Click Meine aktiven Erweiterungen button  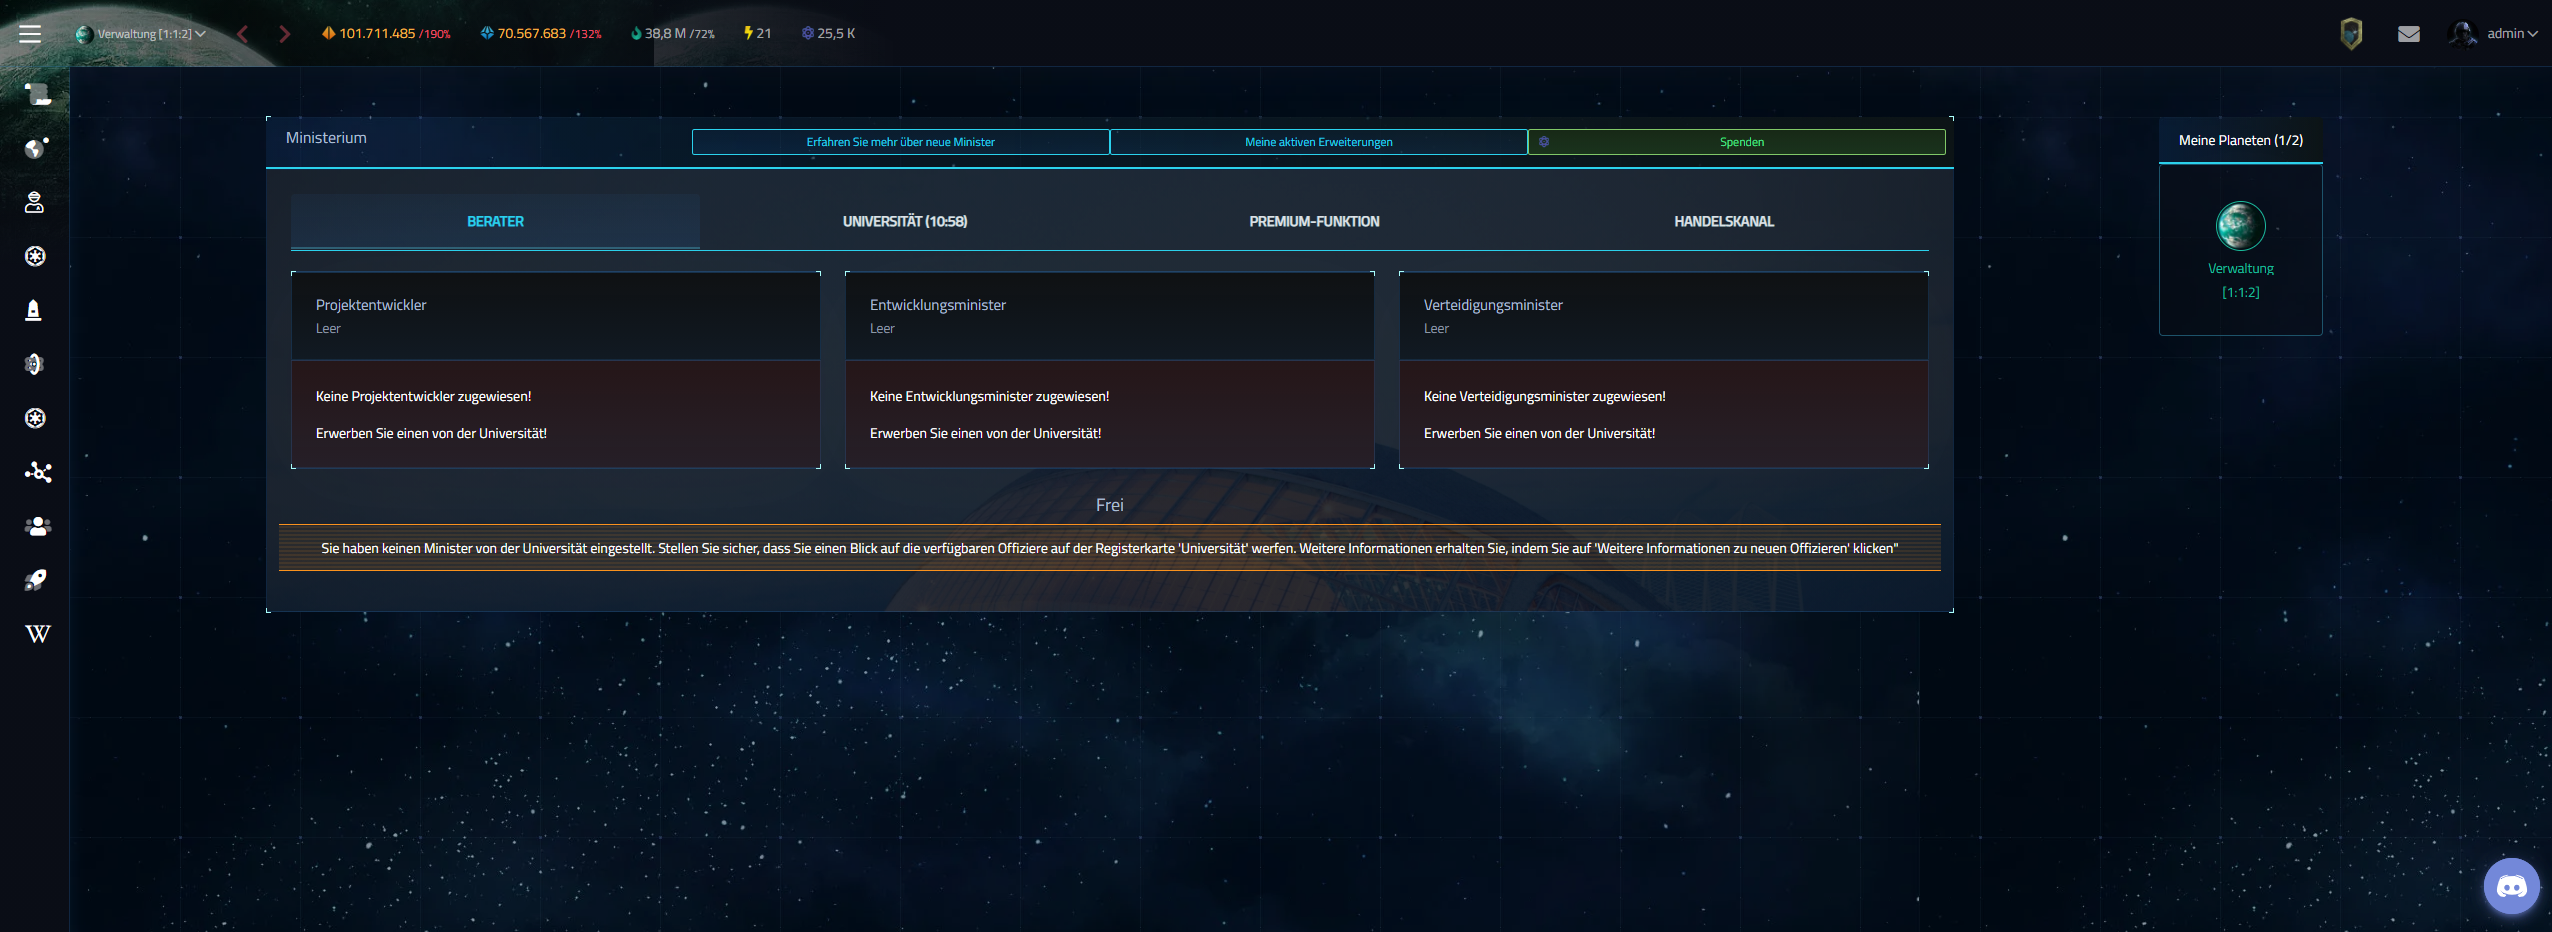pyautogui.click(x=1318, y=142)
